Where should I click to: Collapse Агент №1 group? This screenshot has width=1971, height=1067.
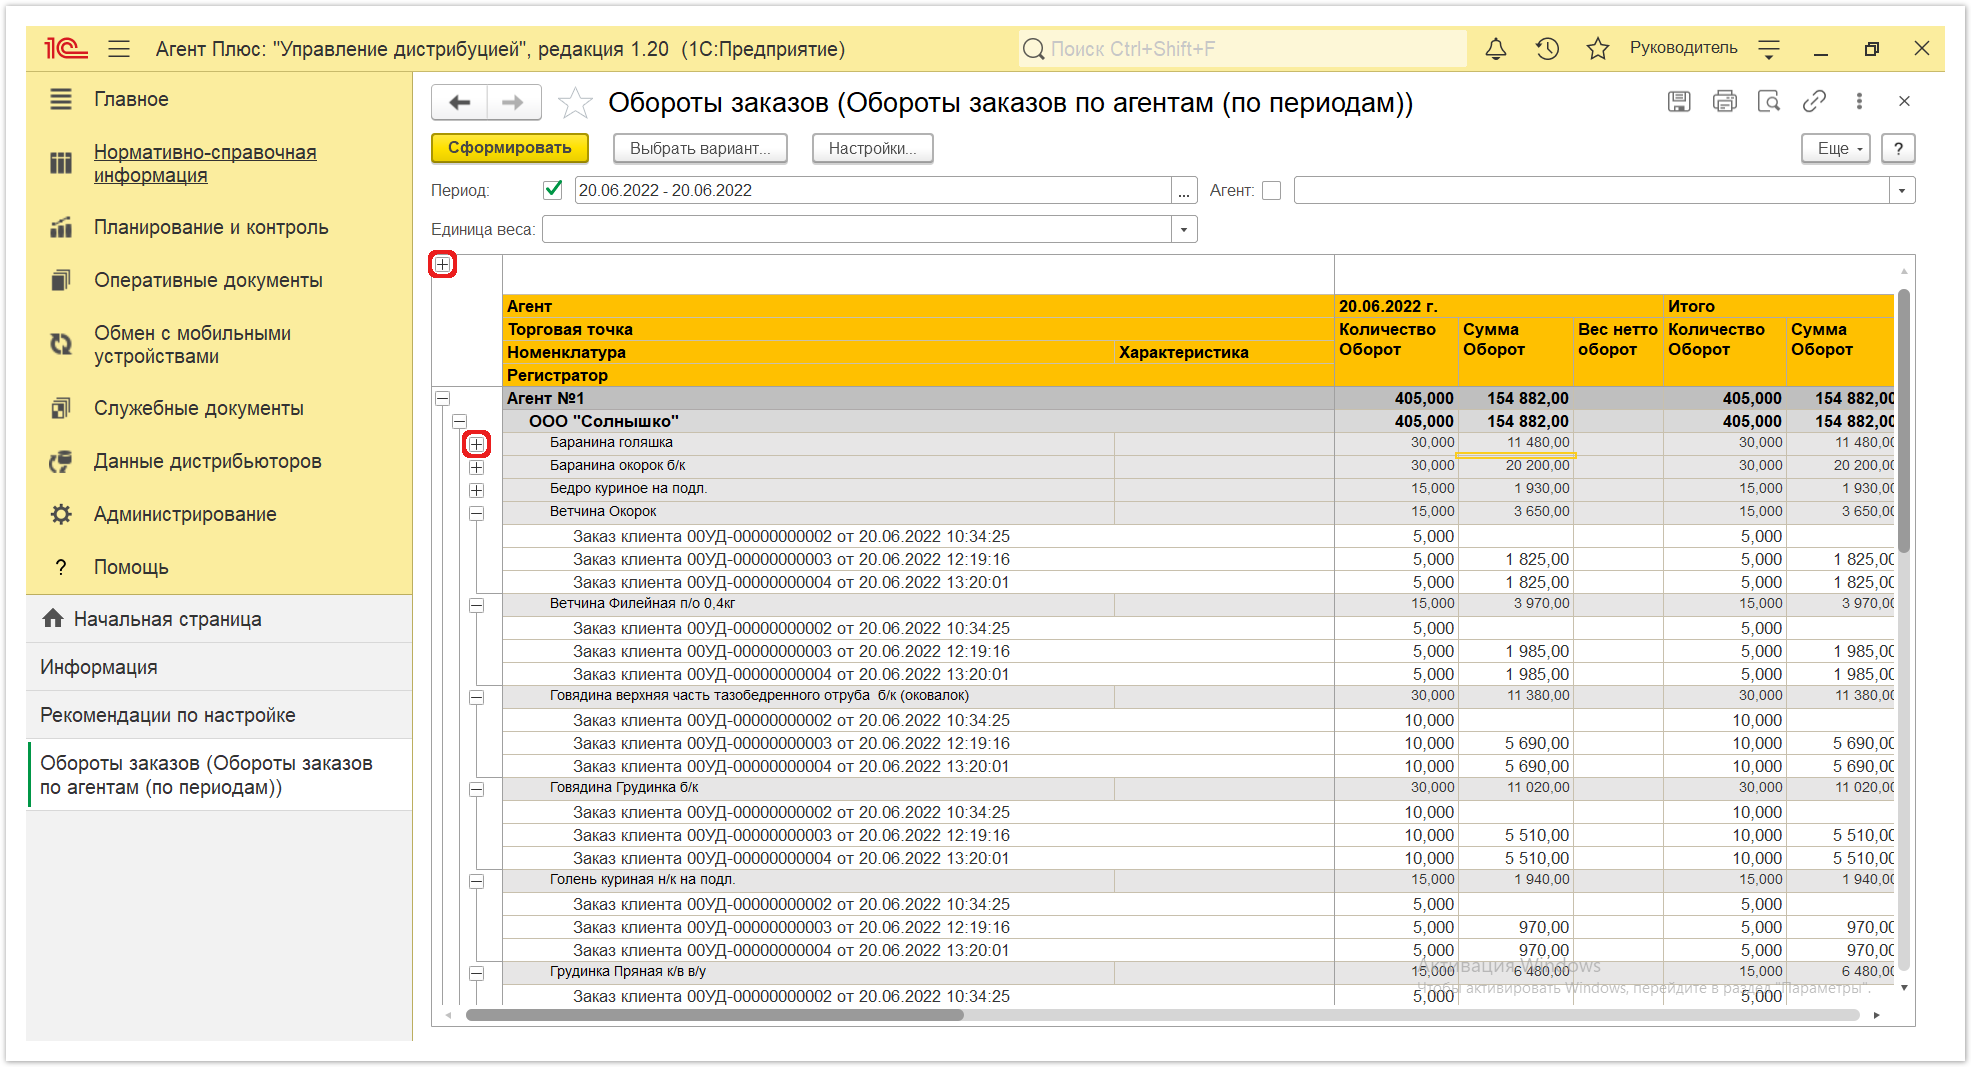tap(443, 398)
